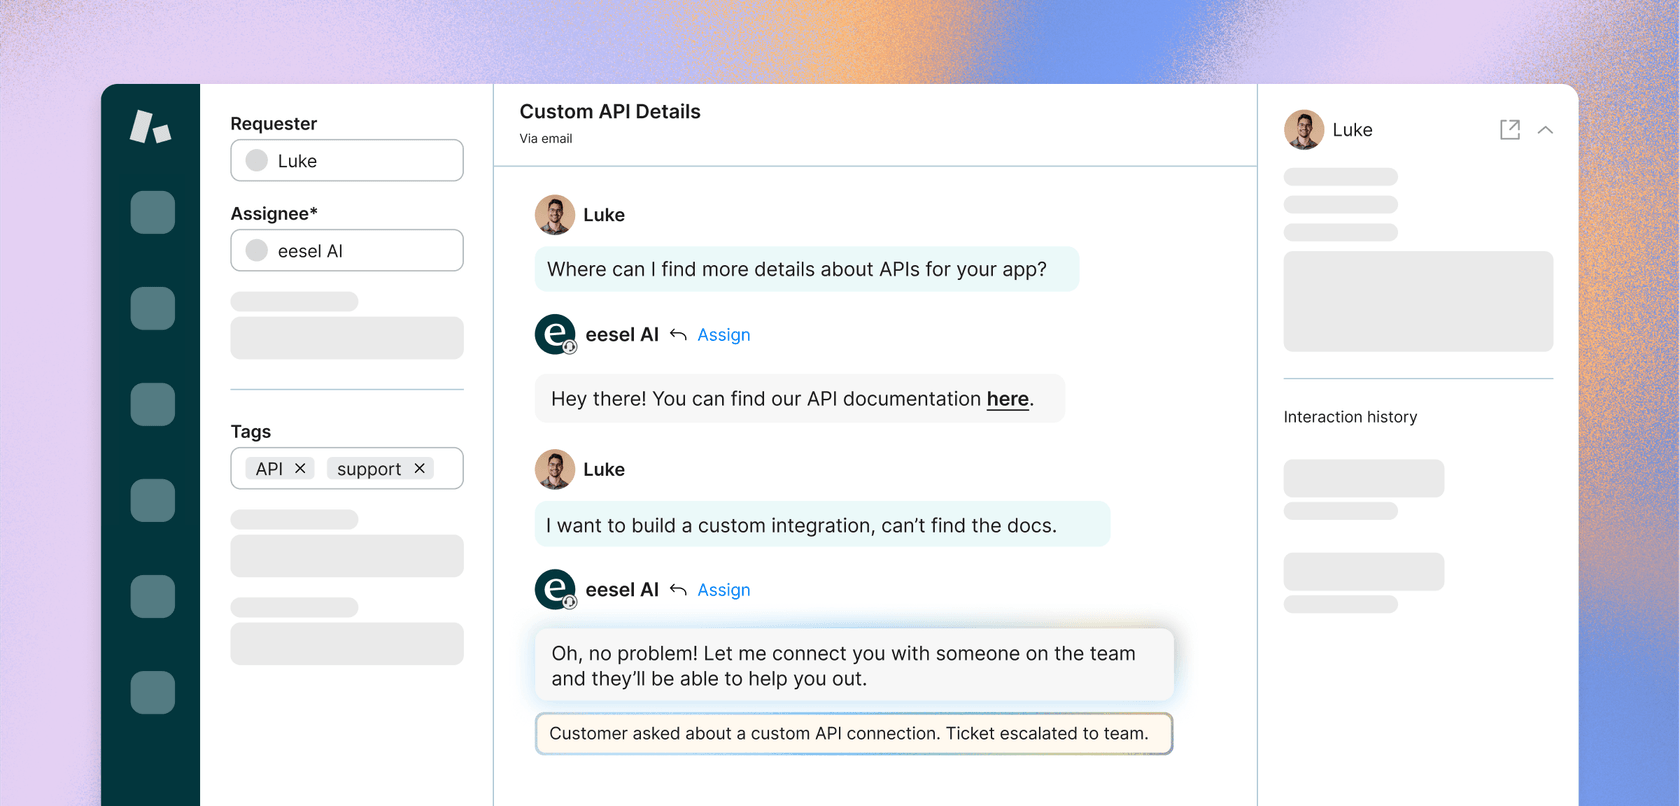Screen dimensions: 1680x806
Task: Remove the API tag
Action: (x=300, y=468)
